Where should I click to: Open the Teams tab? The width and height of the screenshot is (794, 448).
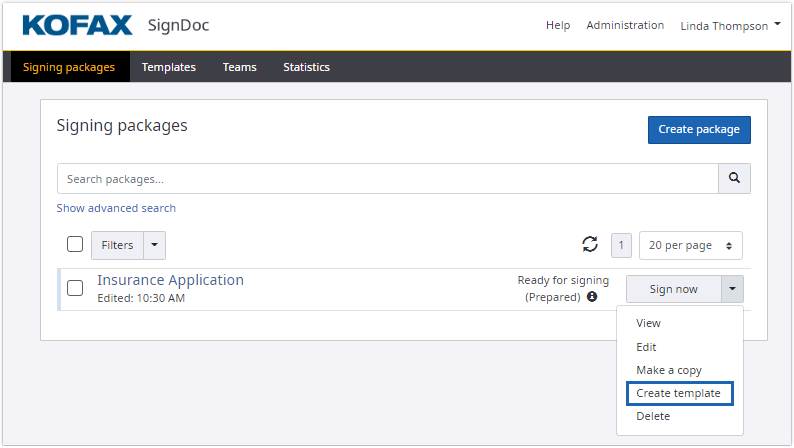coord(239,67)
